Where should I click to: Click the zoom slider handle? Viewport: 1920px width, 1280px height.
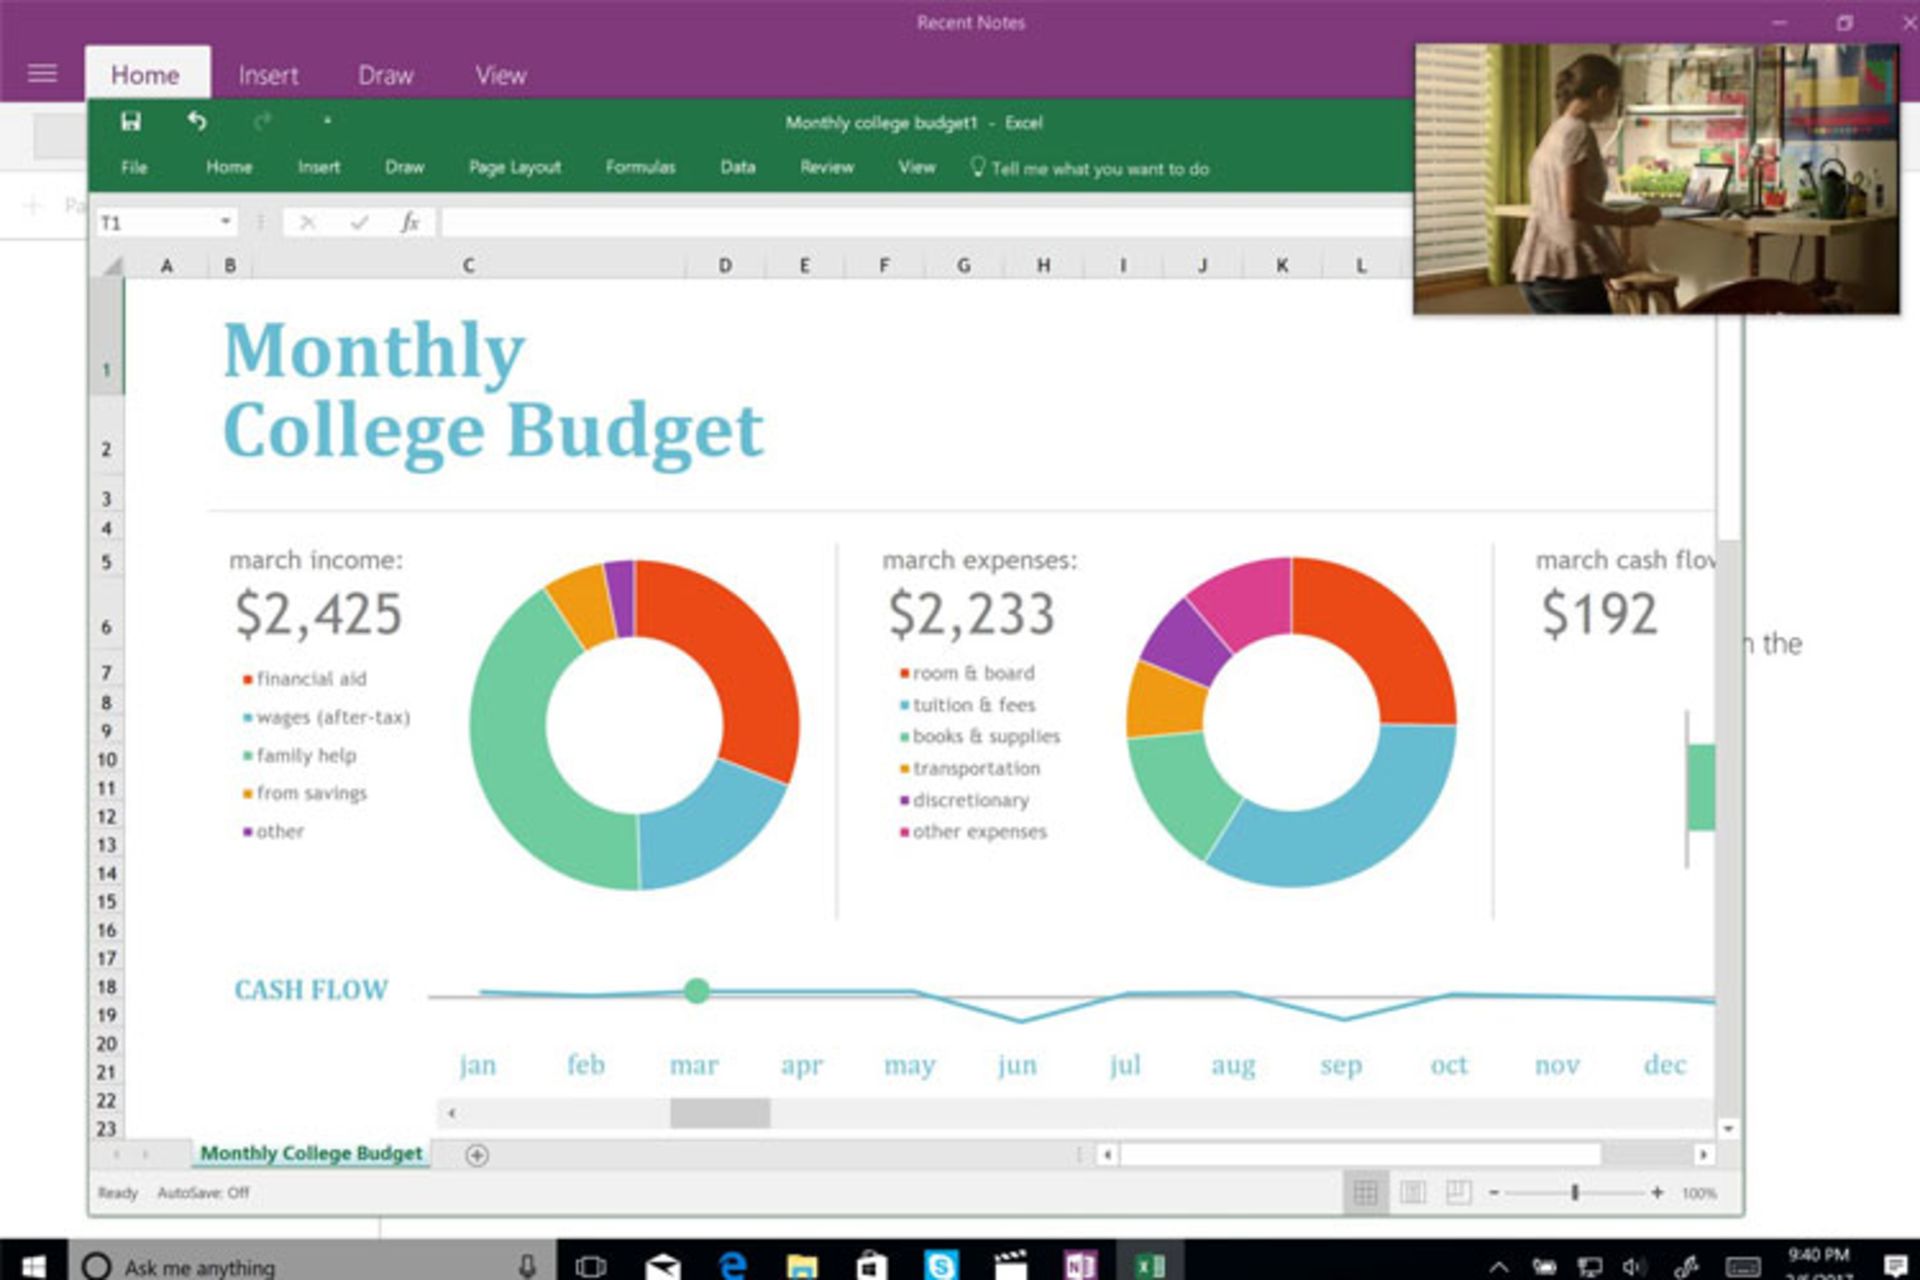point(1575,1192)
